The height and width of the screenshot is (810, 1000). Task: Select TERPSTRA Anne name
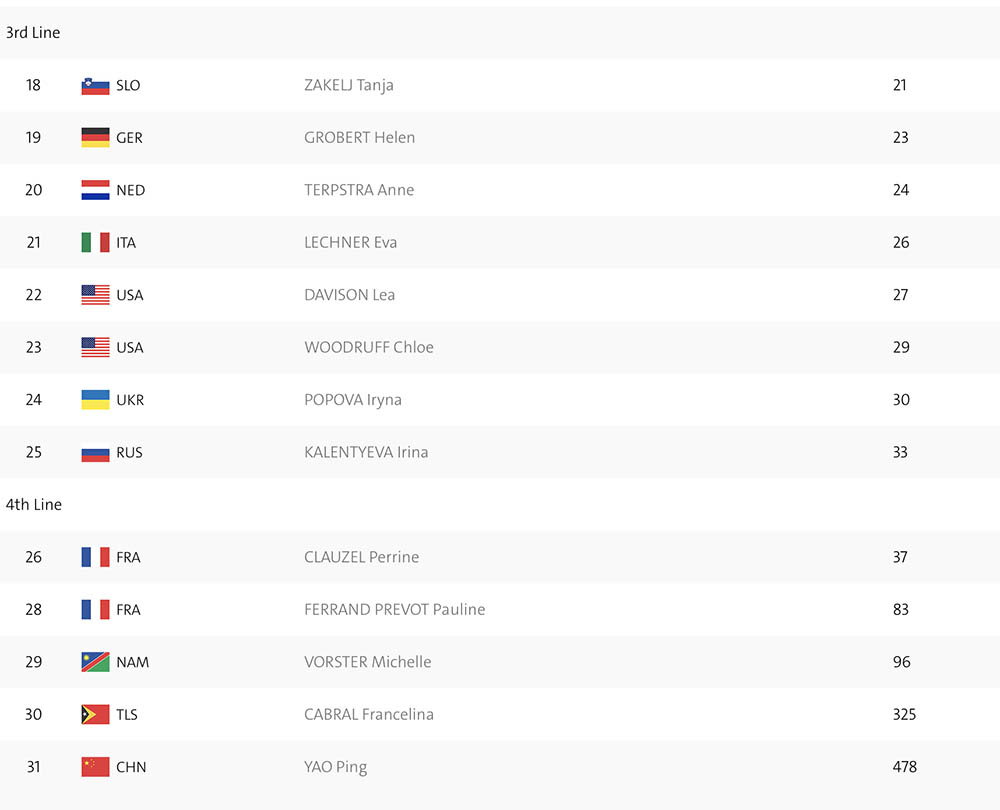tap(359, 190)
